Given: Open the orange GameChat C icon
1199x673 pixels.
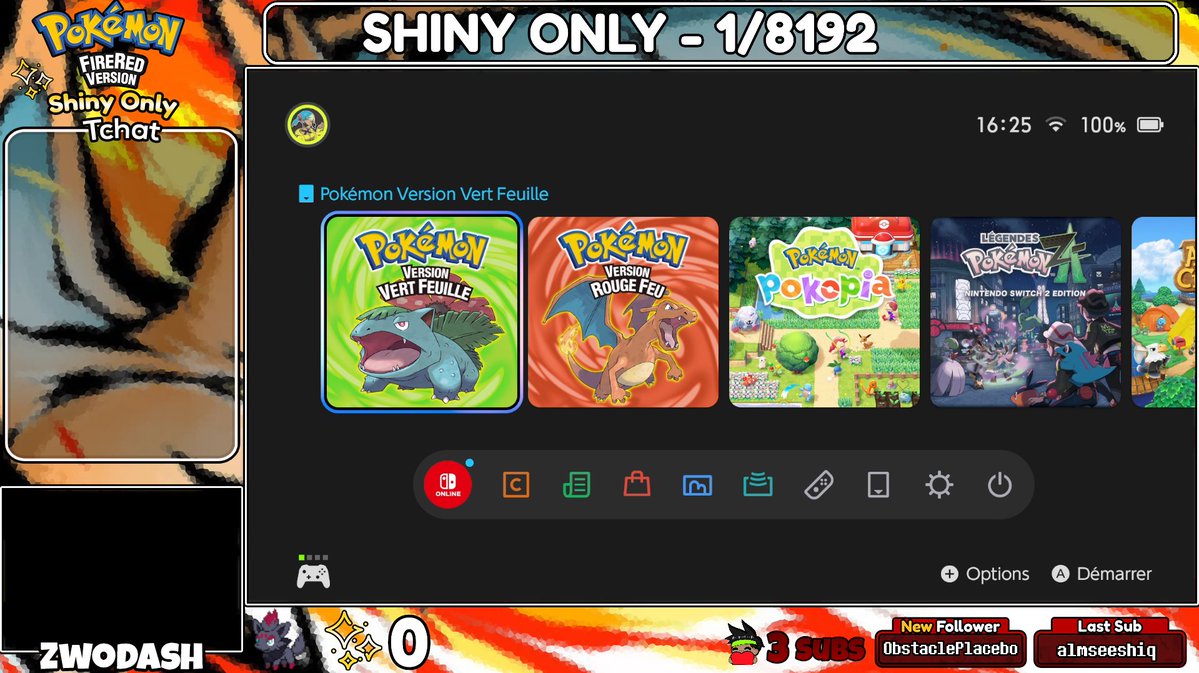Looking at the screenshot, I should click(516, 485).
